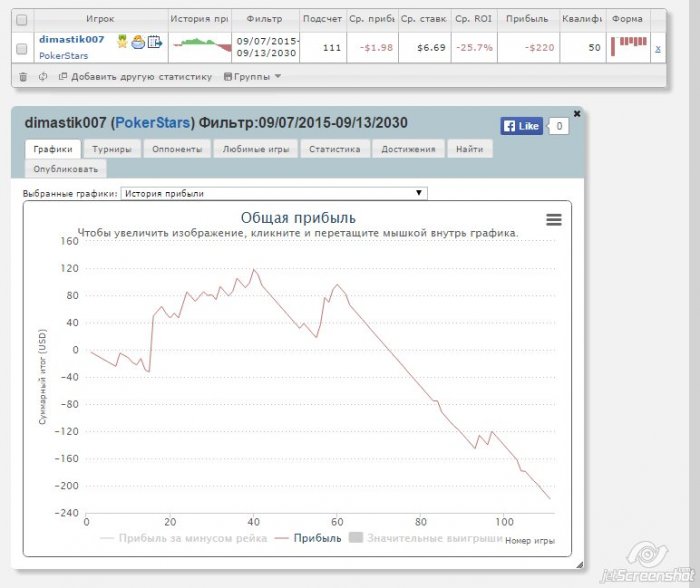
Task: Close the dimastik007 details panel
Action: click(577, 113)
